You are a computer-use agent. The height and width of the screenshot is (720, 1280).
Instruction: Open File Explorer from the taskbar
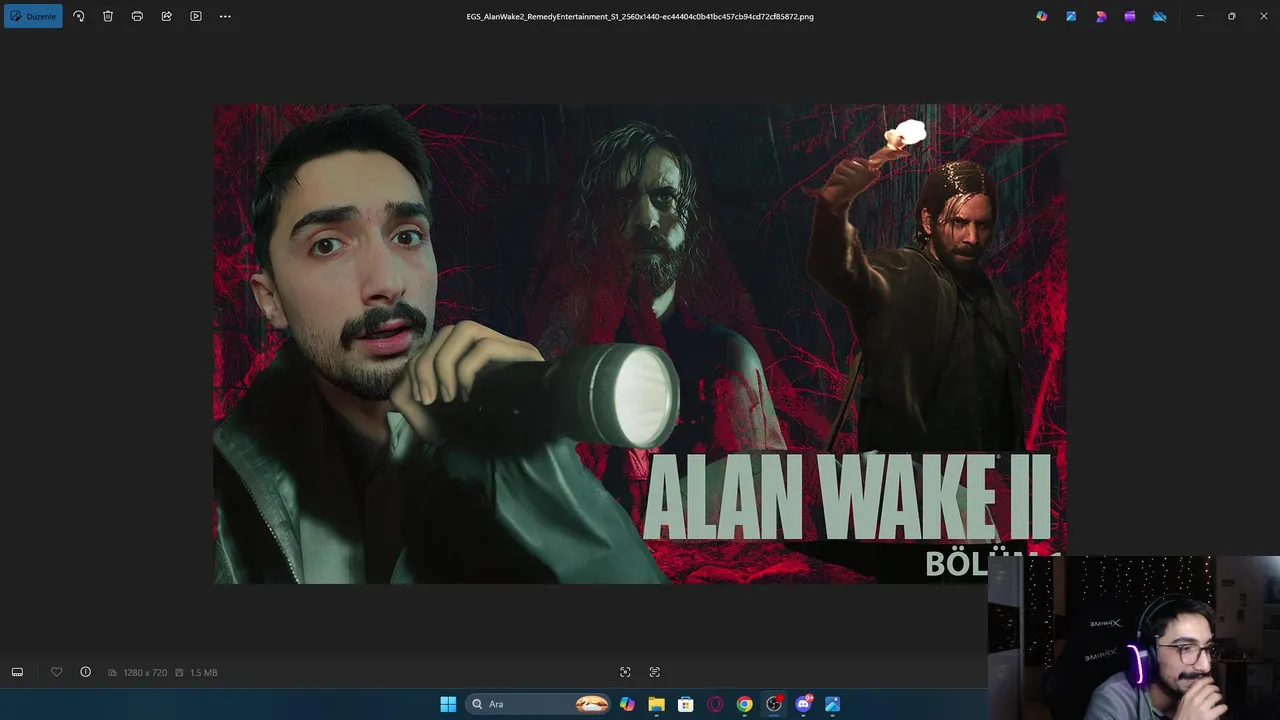point(656,704)
